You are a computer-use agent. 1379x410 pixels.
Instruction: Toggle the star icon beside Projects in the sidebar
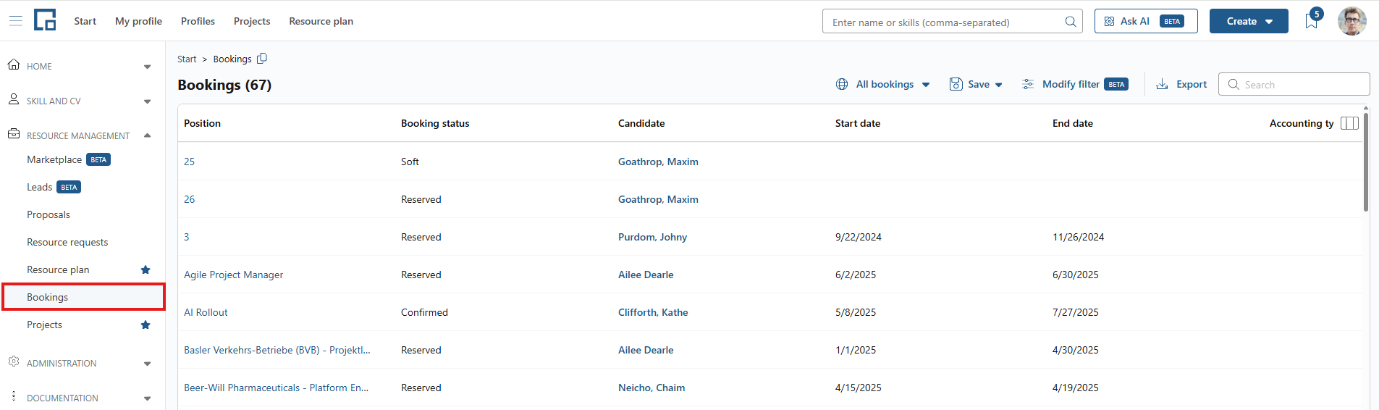pyautogui.click(x=145, y=325)
